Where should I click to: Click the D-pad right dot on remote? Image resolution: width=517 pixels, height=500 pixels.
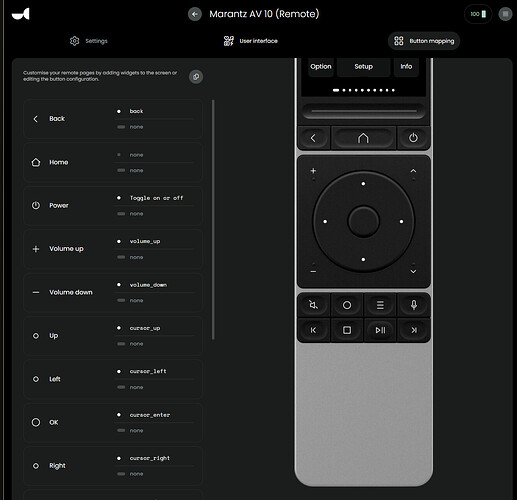pyautogui.click(x=401, y=221)
